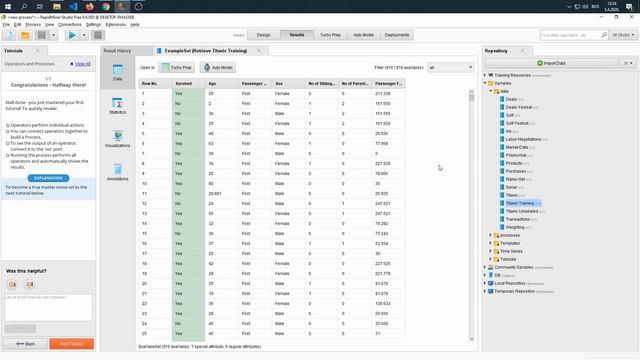Open the Visualizations view icon

(x=118, y=139)
